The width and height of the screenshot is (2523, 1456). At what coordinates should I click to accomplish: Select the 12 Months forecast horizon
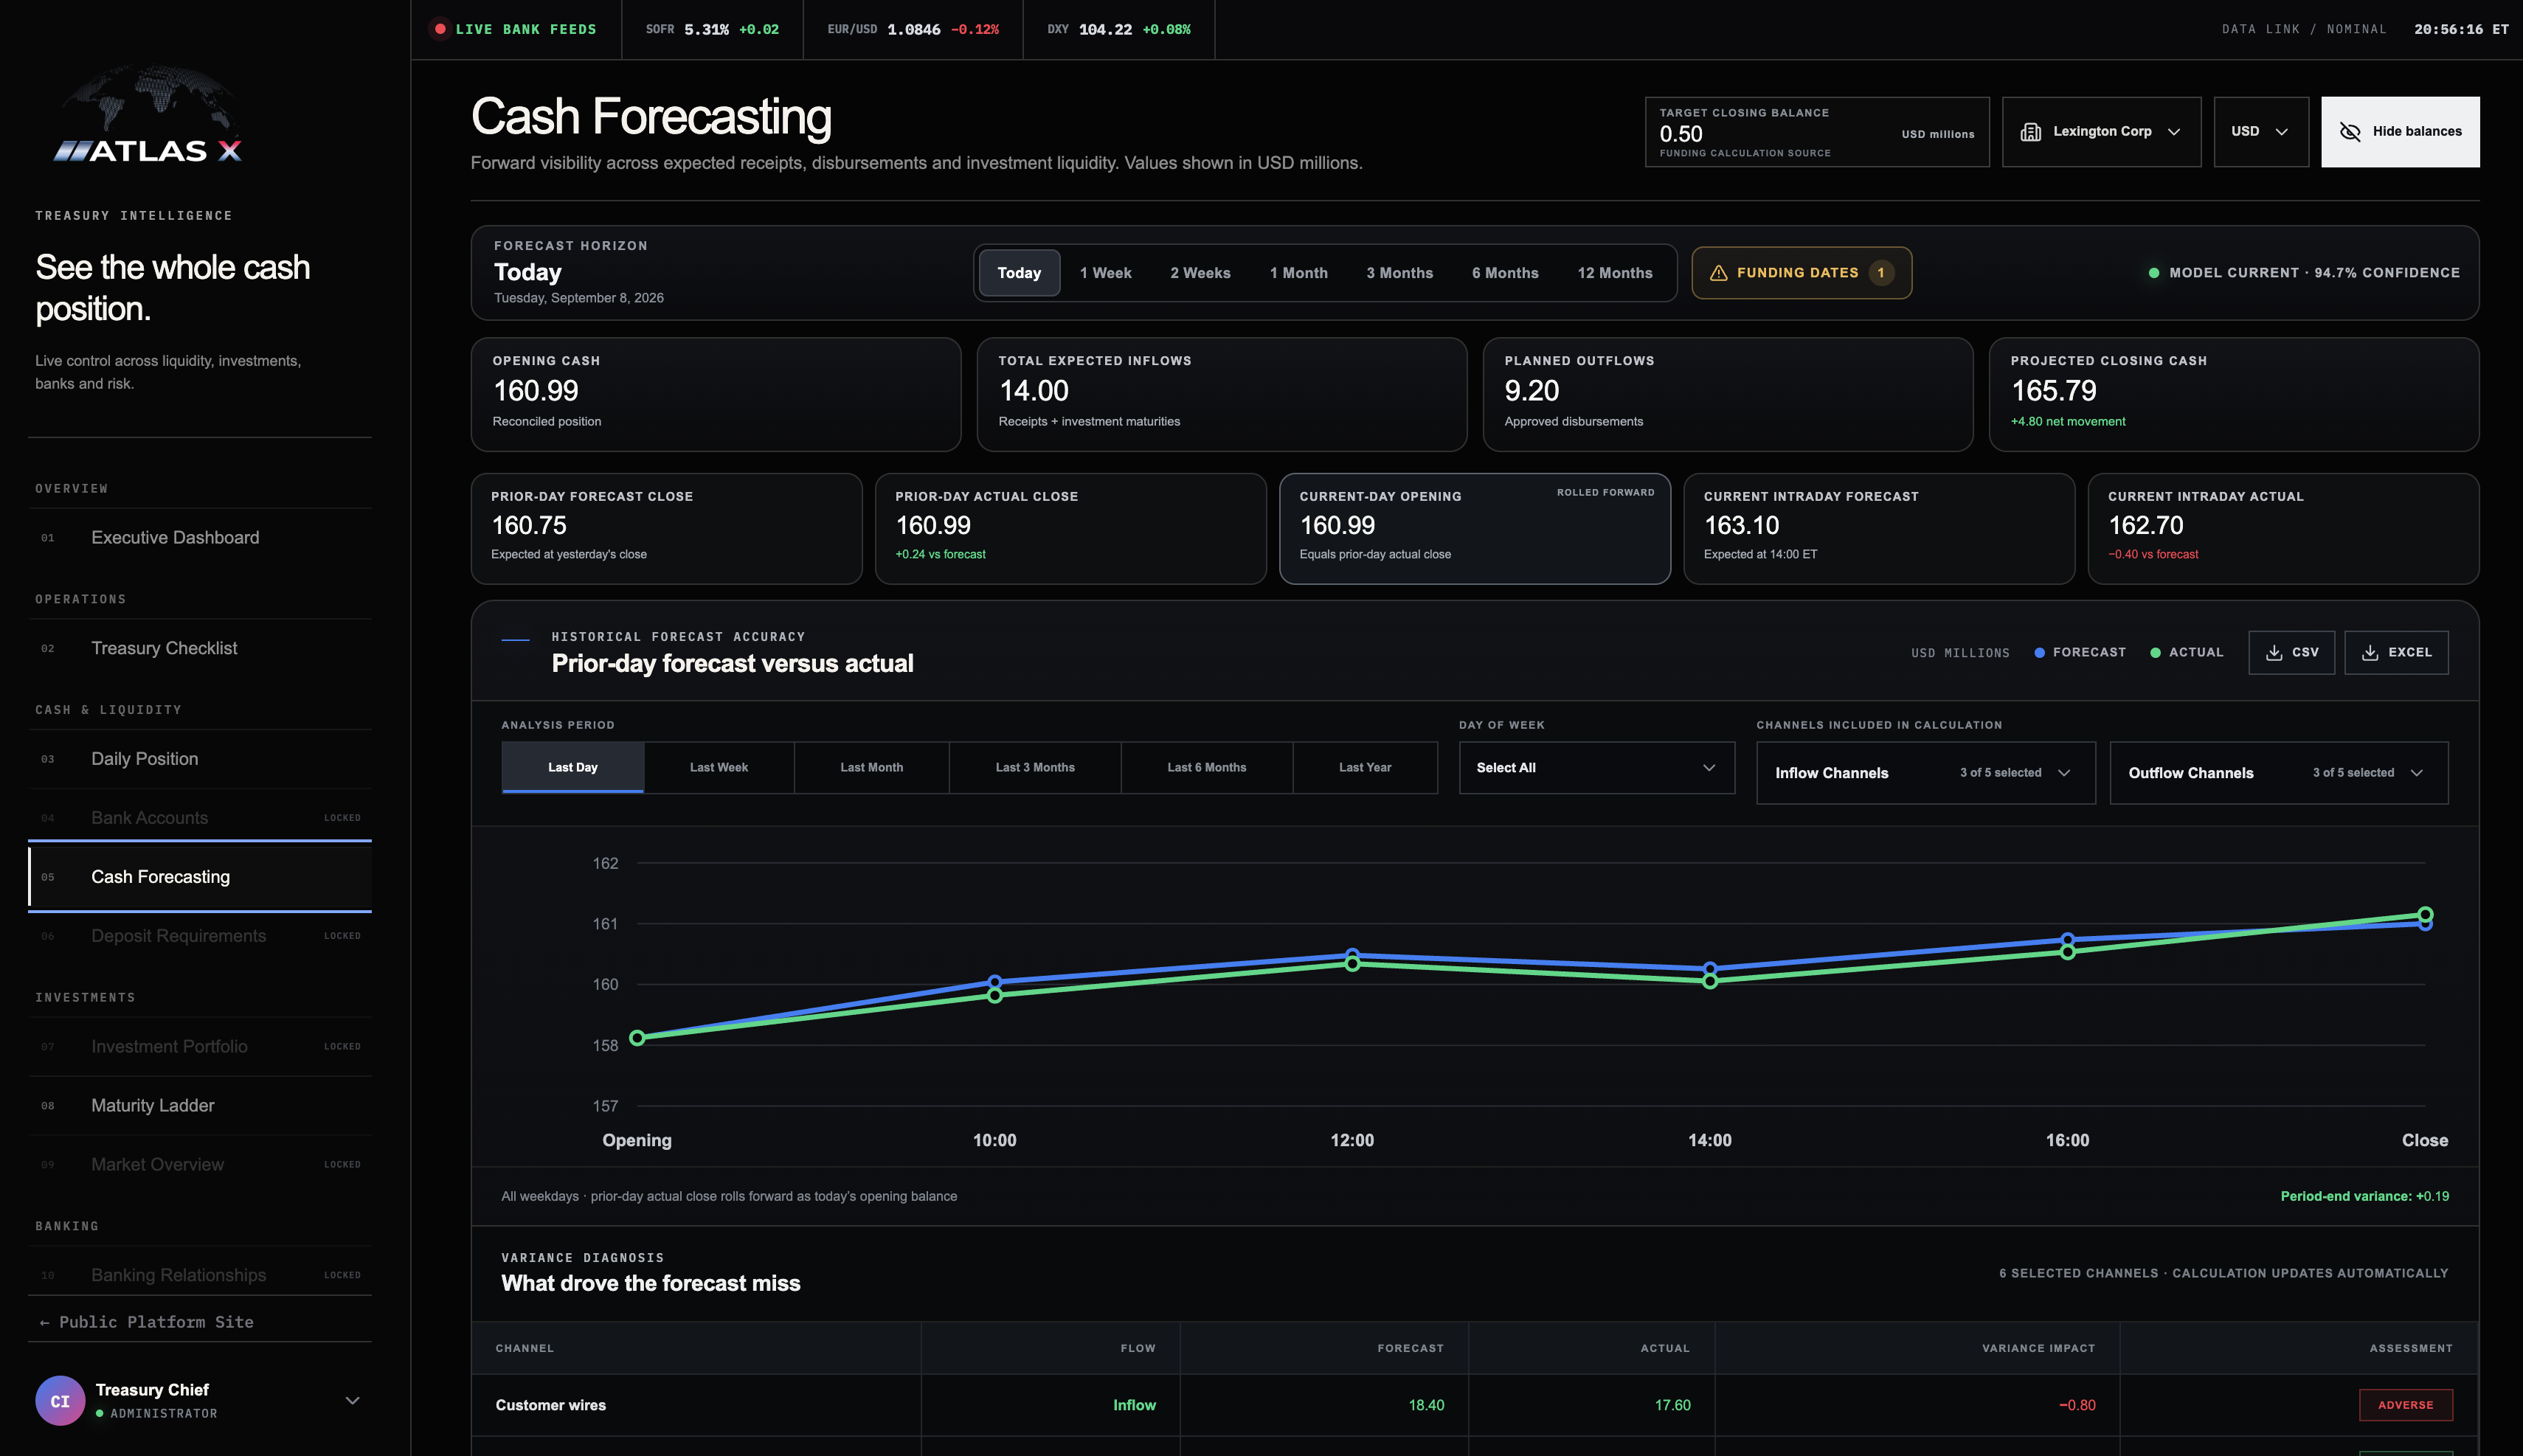point(1614,273)
